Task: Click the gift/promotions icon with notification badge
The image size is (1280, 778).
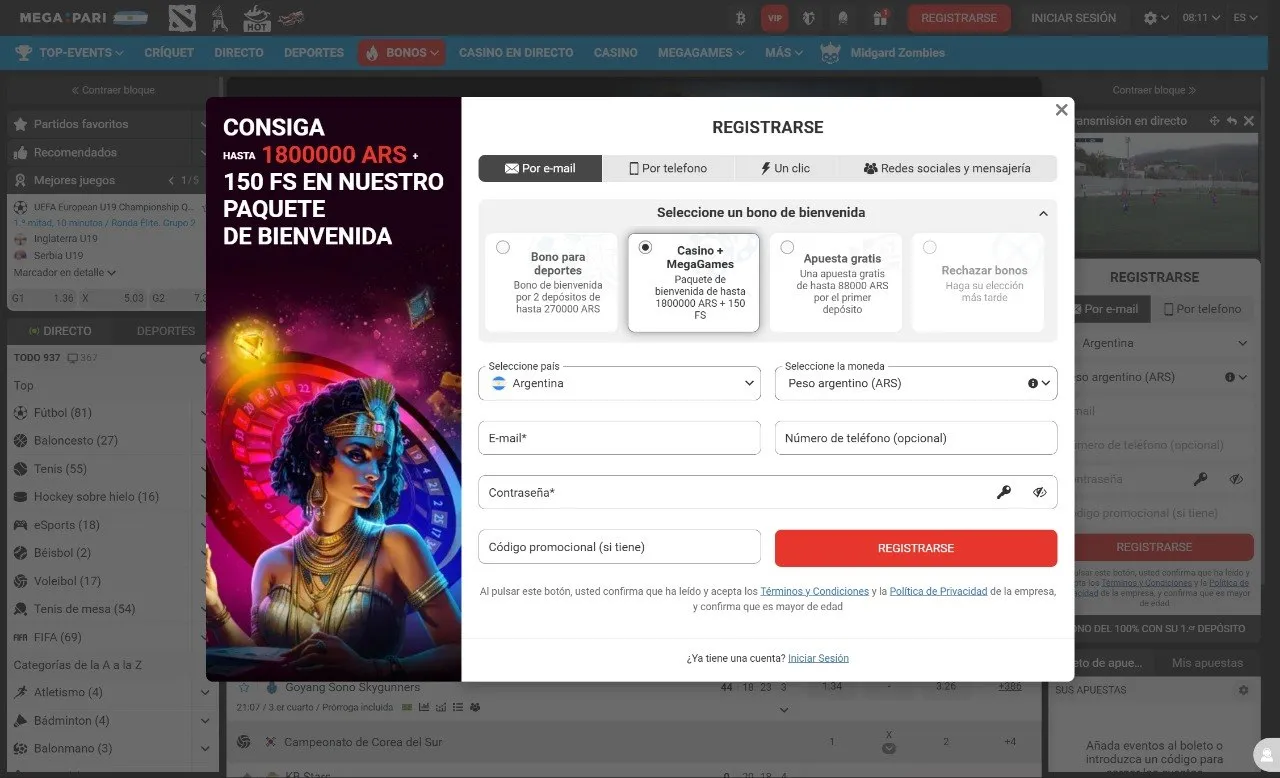Action: tap(877, 17)
